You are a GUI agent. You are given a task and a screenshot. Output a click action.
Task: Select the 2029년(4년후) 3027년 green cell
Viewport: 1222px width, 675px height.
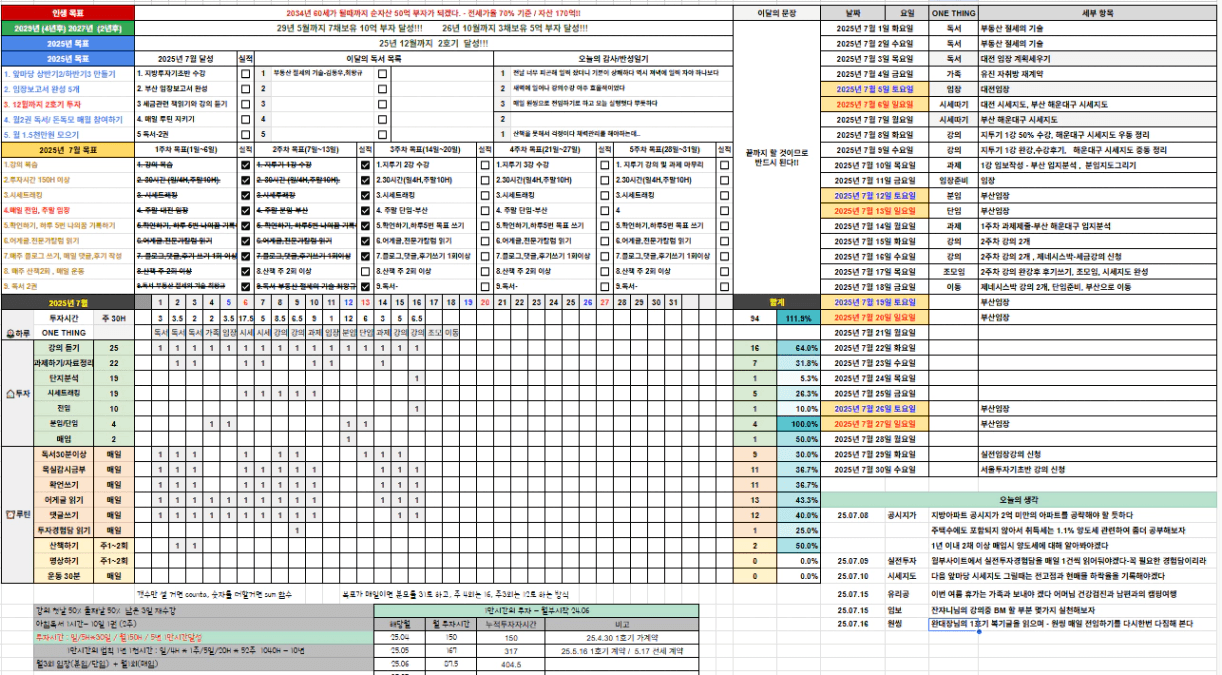click(x=66, y=28)
